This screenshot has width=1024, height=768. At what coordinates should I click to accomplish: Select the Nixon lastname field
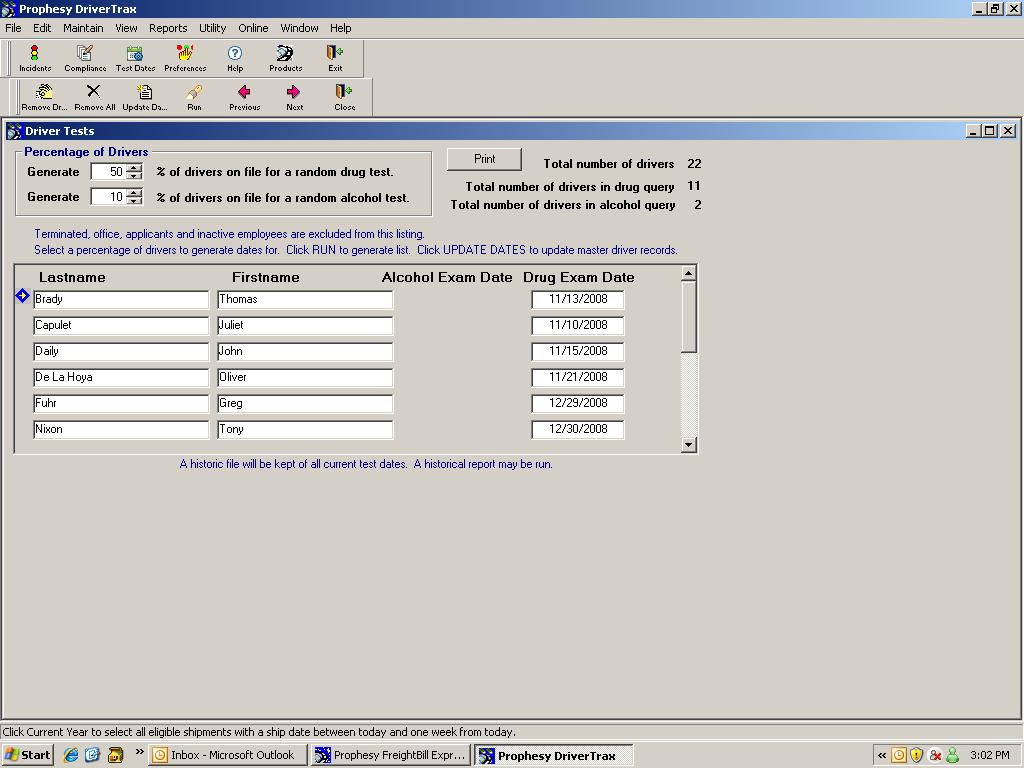click(x=121, y=430)
